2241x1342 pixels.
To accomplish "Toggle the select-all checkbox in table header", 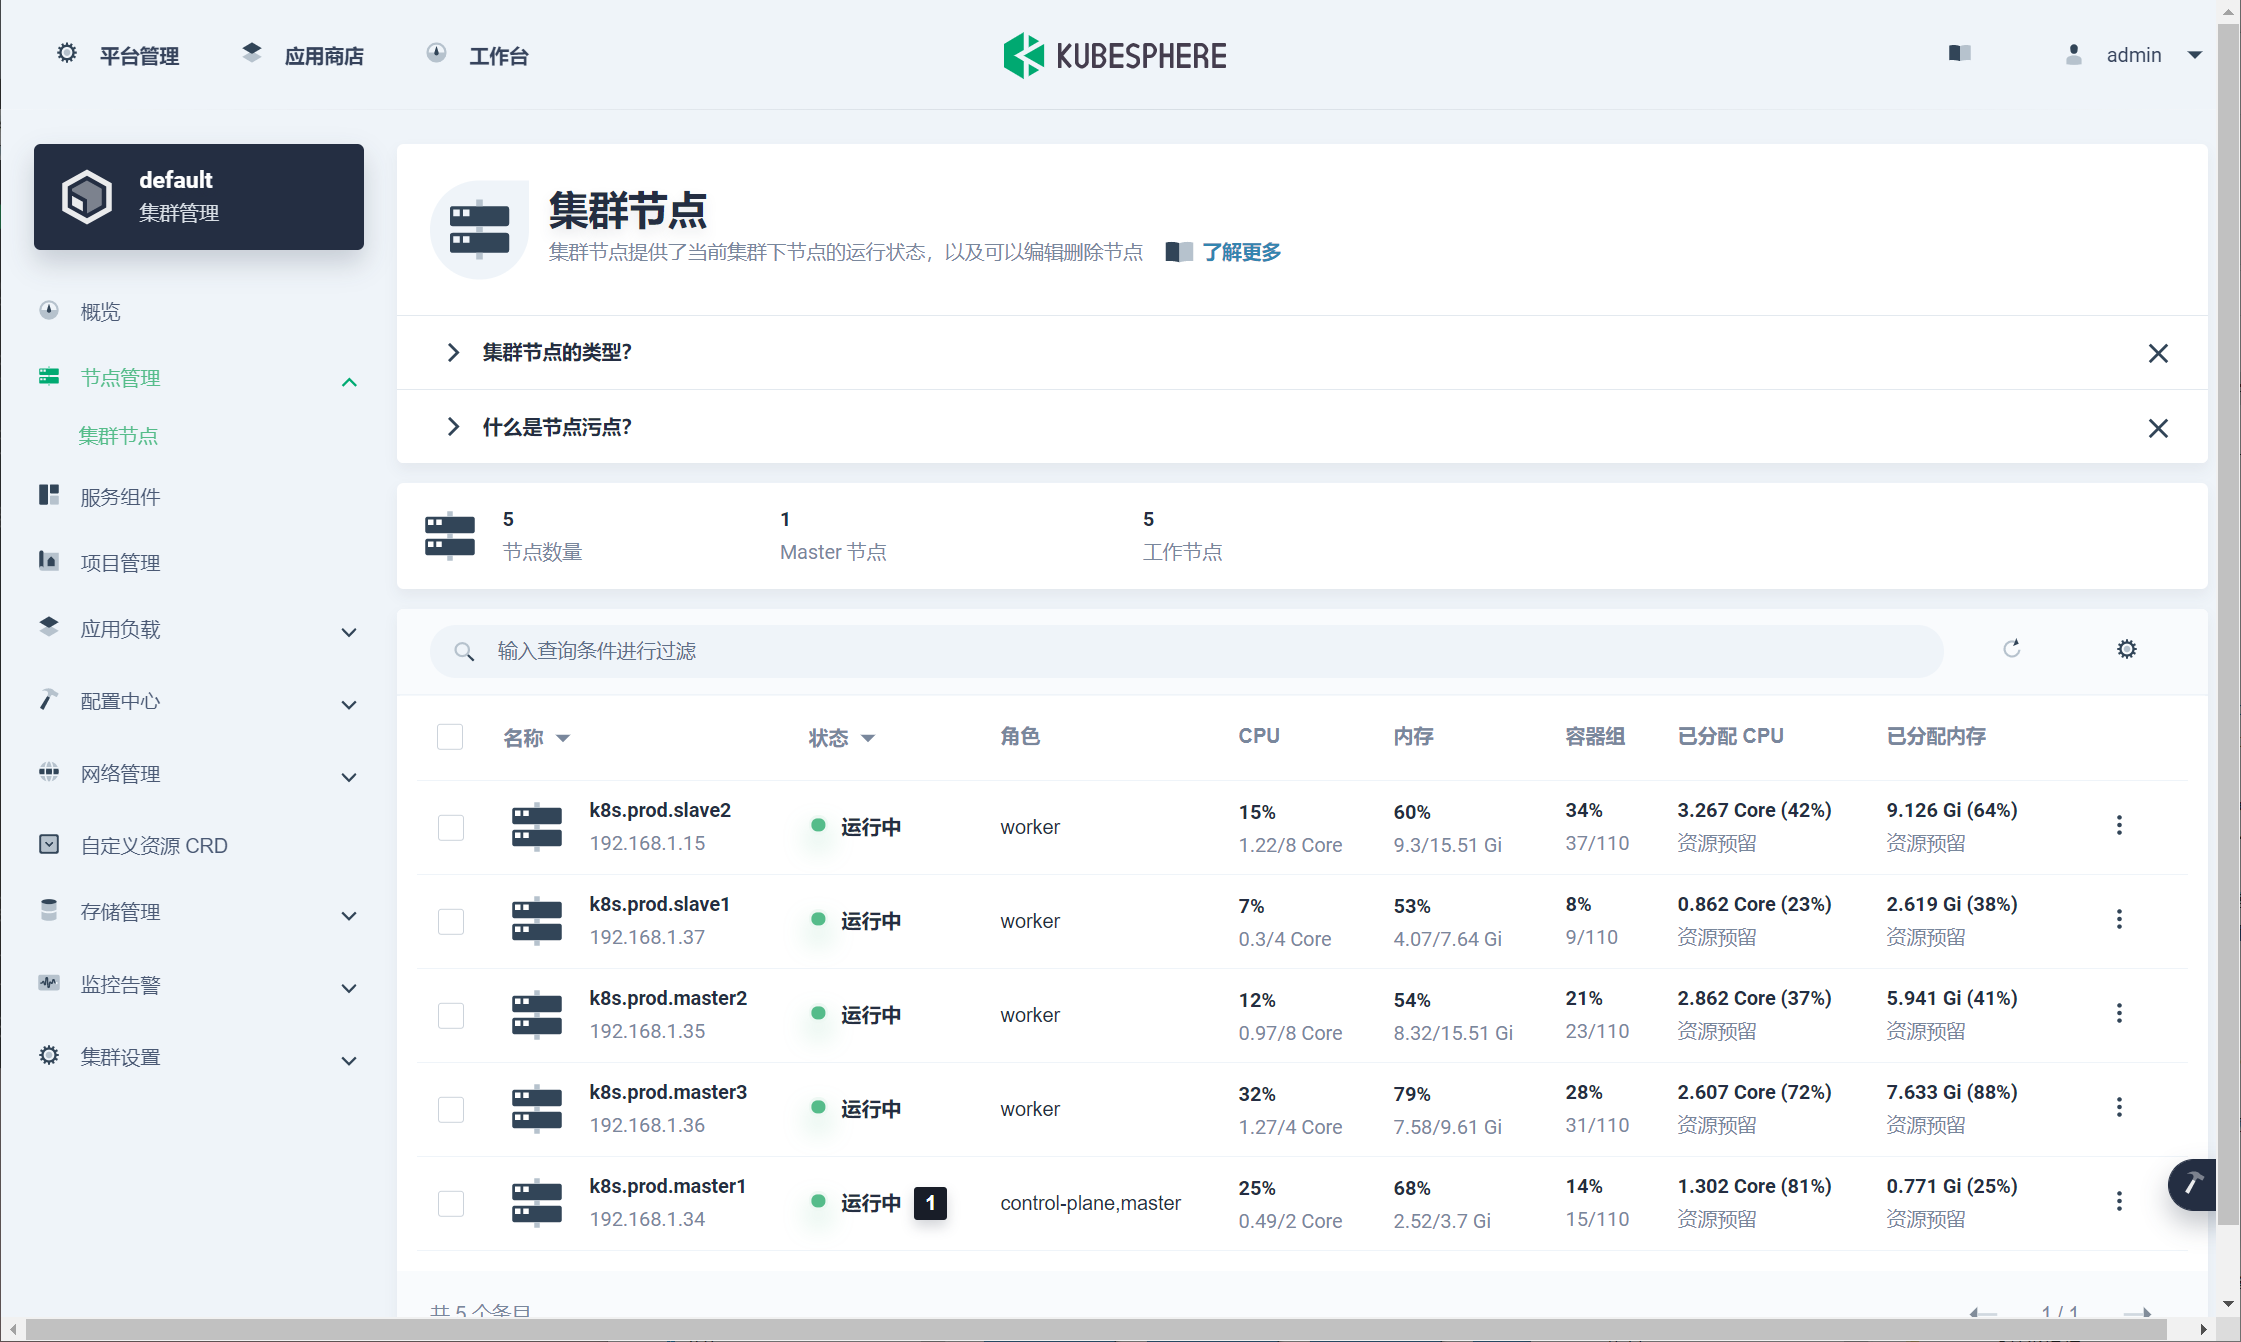I will point(450,737).
